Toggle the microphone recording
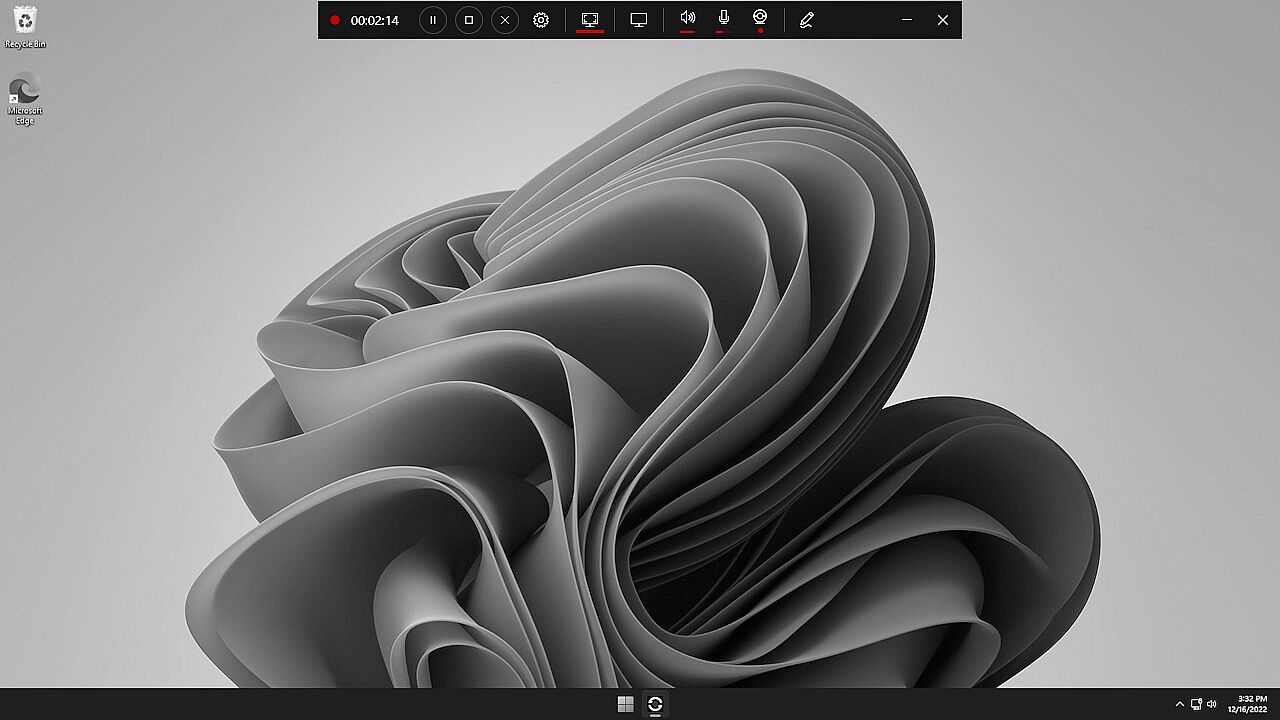Viewport: 1280px width, 720px height. pyautogui.click(x=723, y=19)
